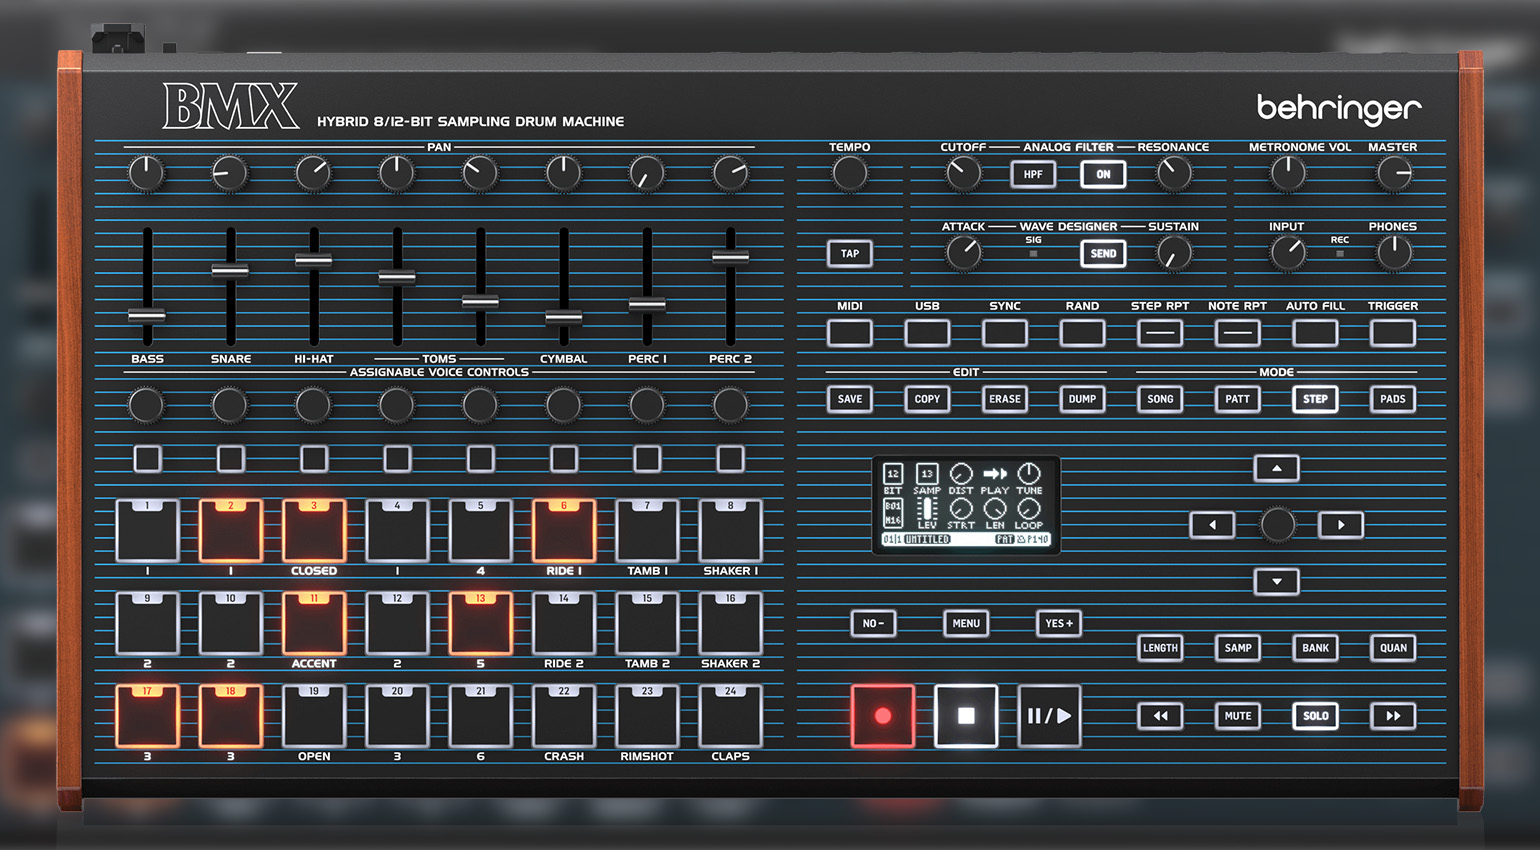Image resolution: width=1540 pixels, height=850 pixels.
Task: Click the pause/play transport button
Action: pyautogui.click(x=1049, y=716)
